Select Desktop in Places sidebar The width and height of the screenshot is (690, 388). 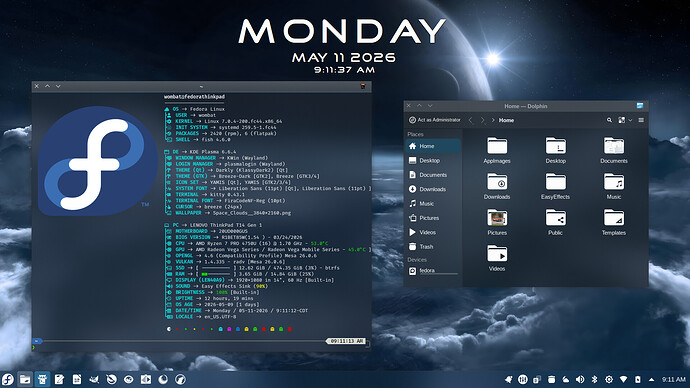[x=433, y=161]
